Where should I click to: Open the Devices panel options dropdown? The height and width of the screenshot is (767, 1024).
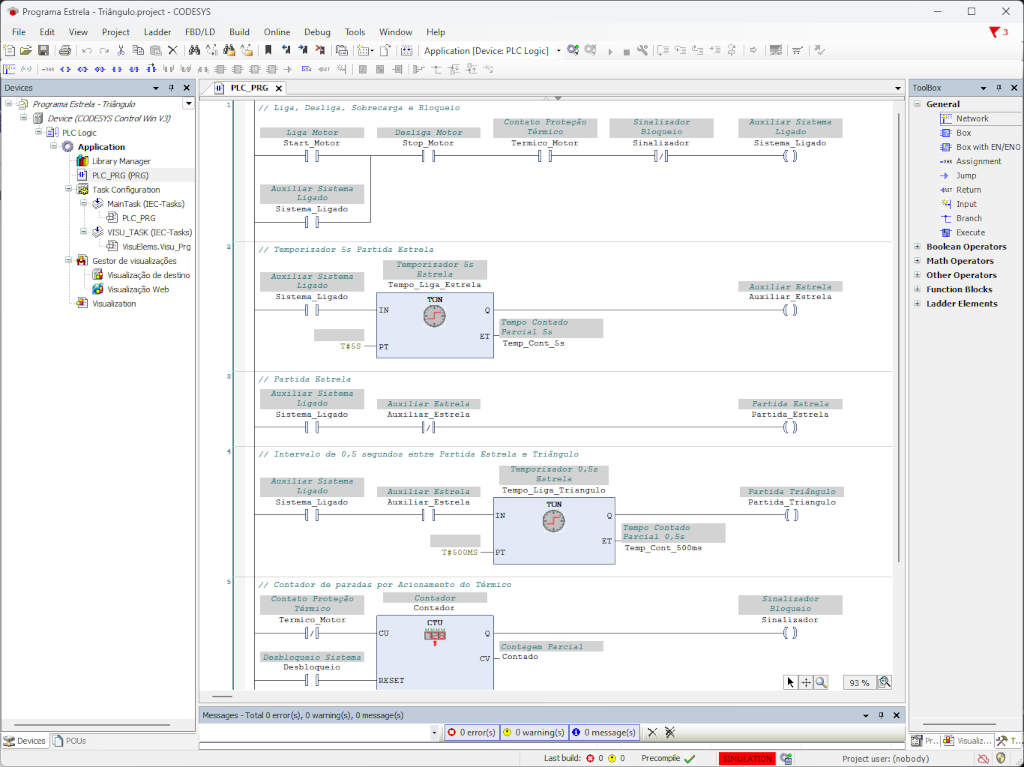click(155, 88)
